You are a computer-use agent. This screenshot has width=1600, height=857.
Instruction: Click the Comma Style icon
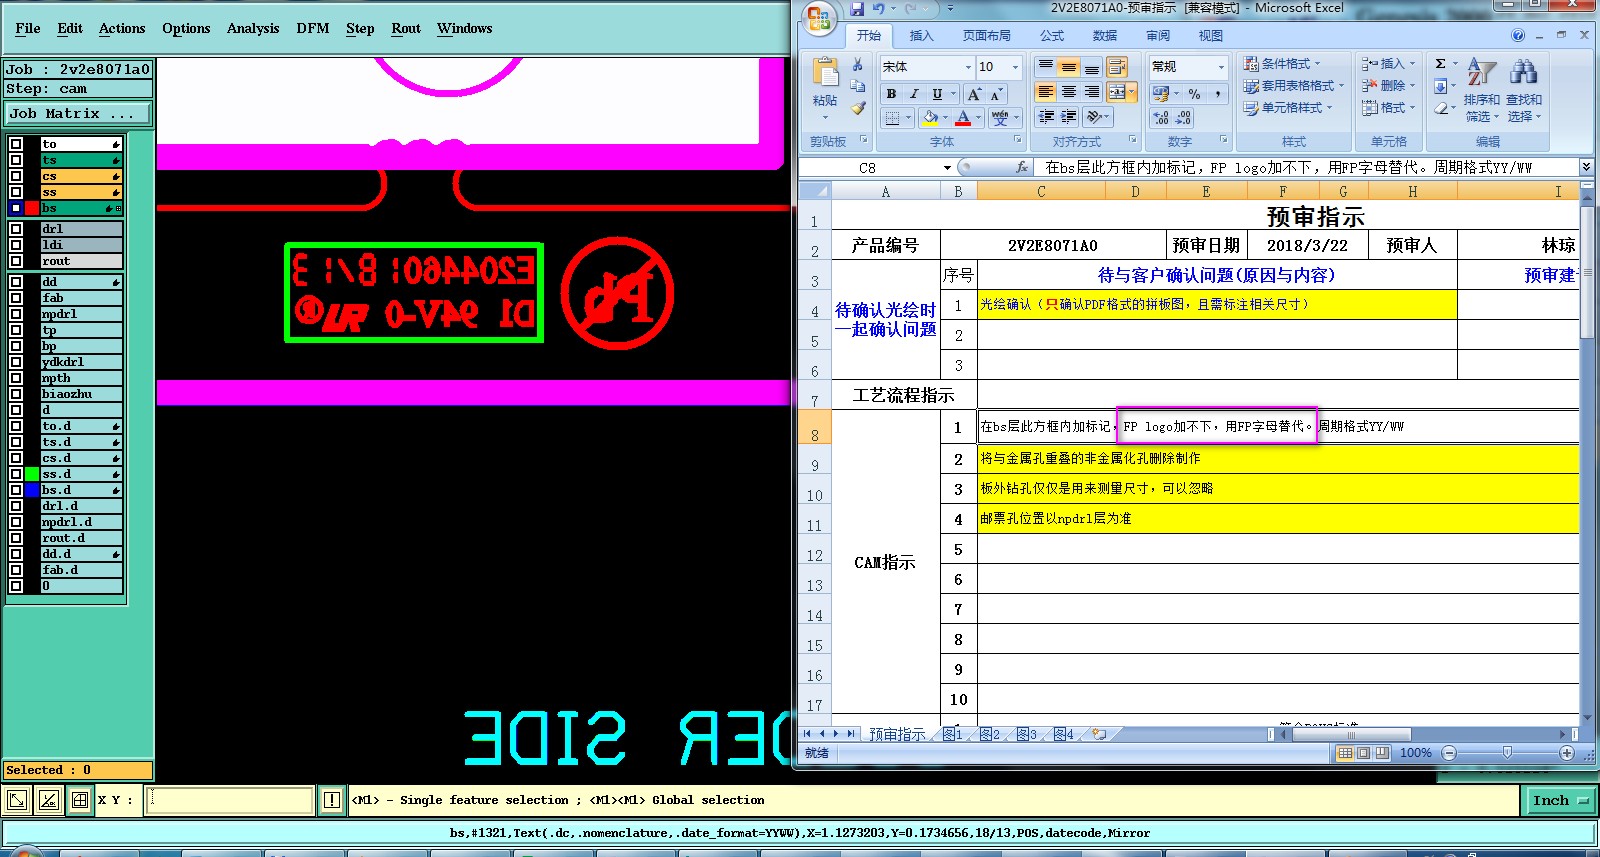1217,94
